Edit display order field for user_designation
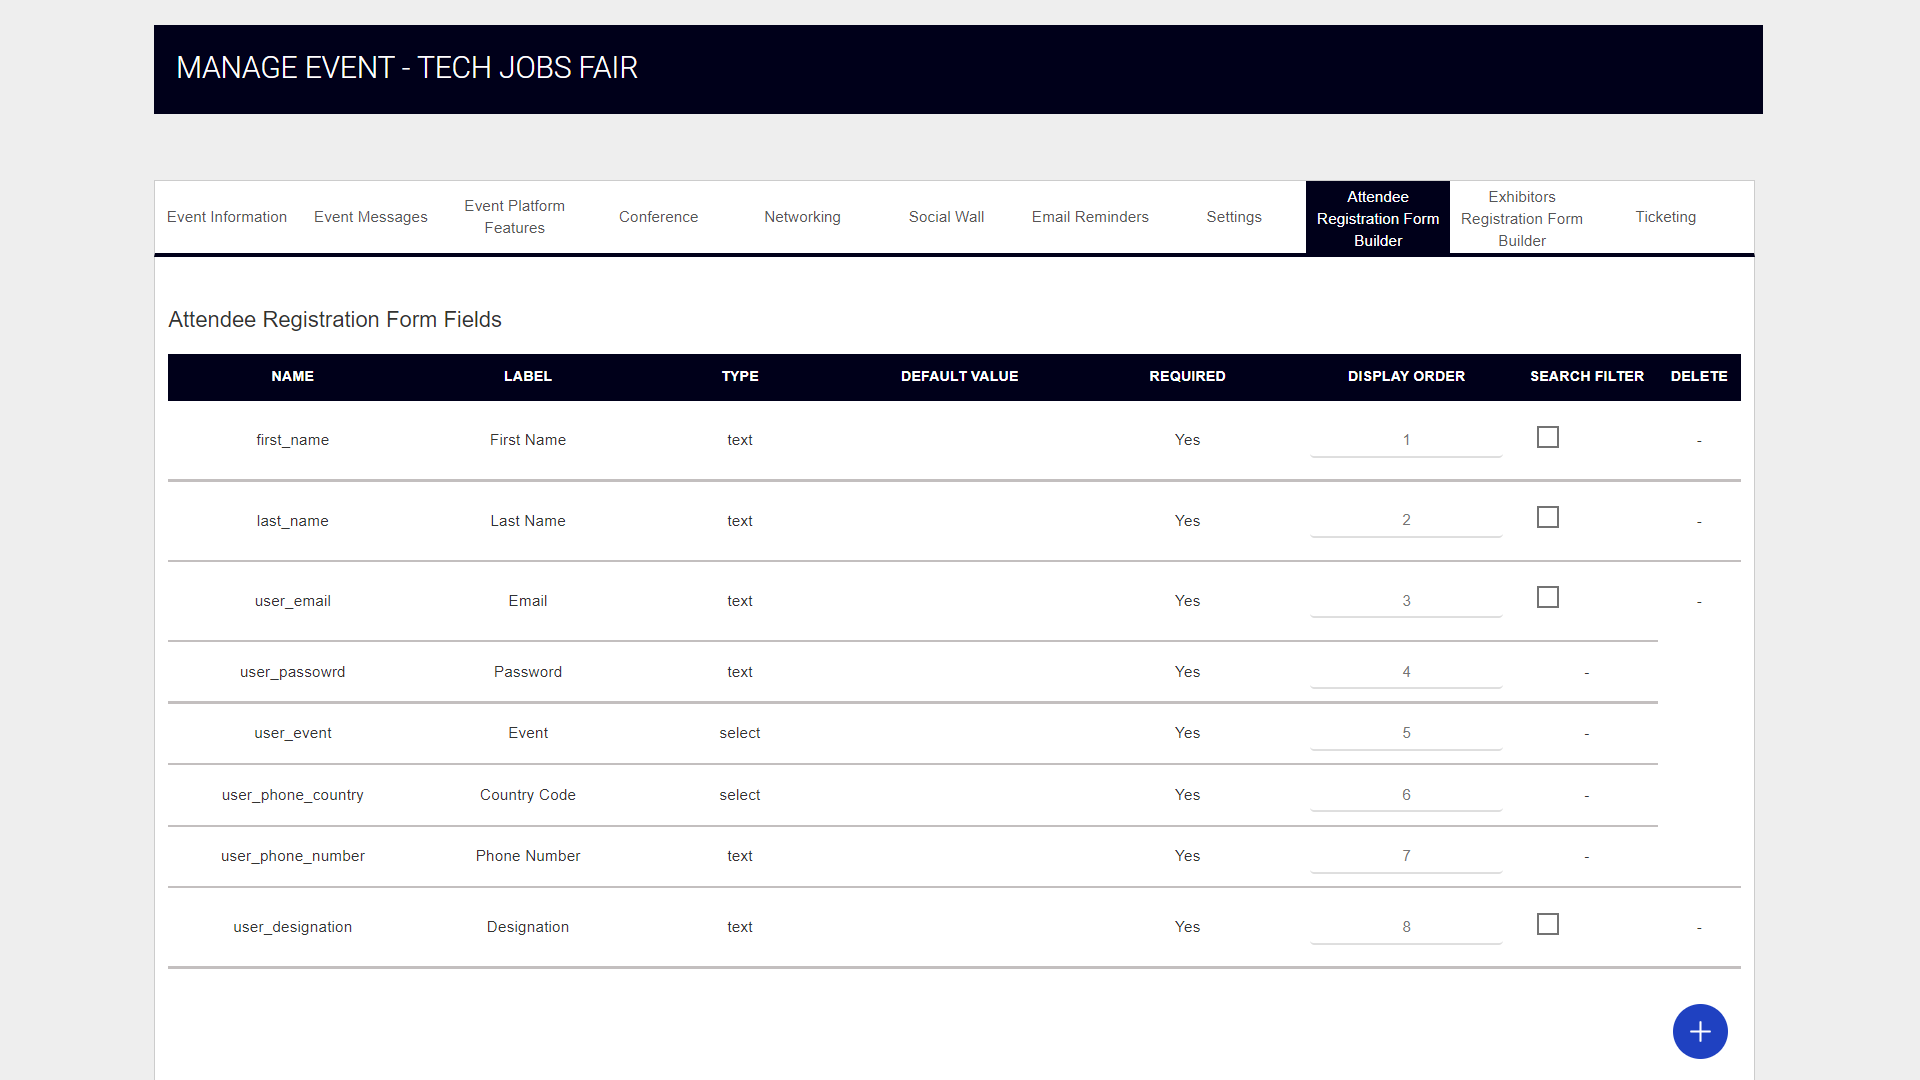The width and height of the screenshot is (1920, 1080). point(1406,927)
